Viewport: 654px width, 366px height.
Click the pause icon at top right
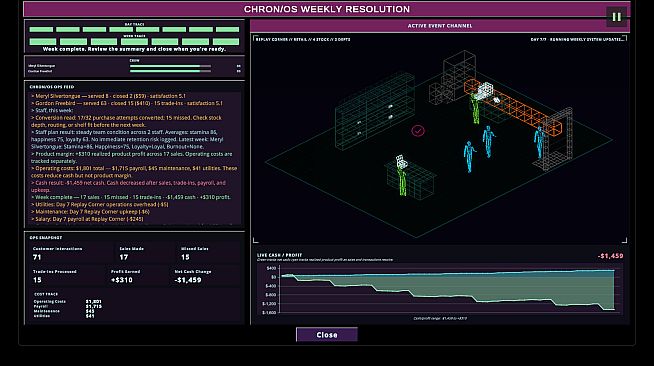click(x=616, y=17)
